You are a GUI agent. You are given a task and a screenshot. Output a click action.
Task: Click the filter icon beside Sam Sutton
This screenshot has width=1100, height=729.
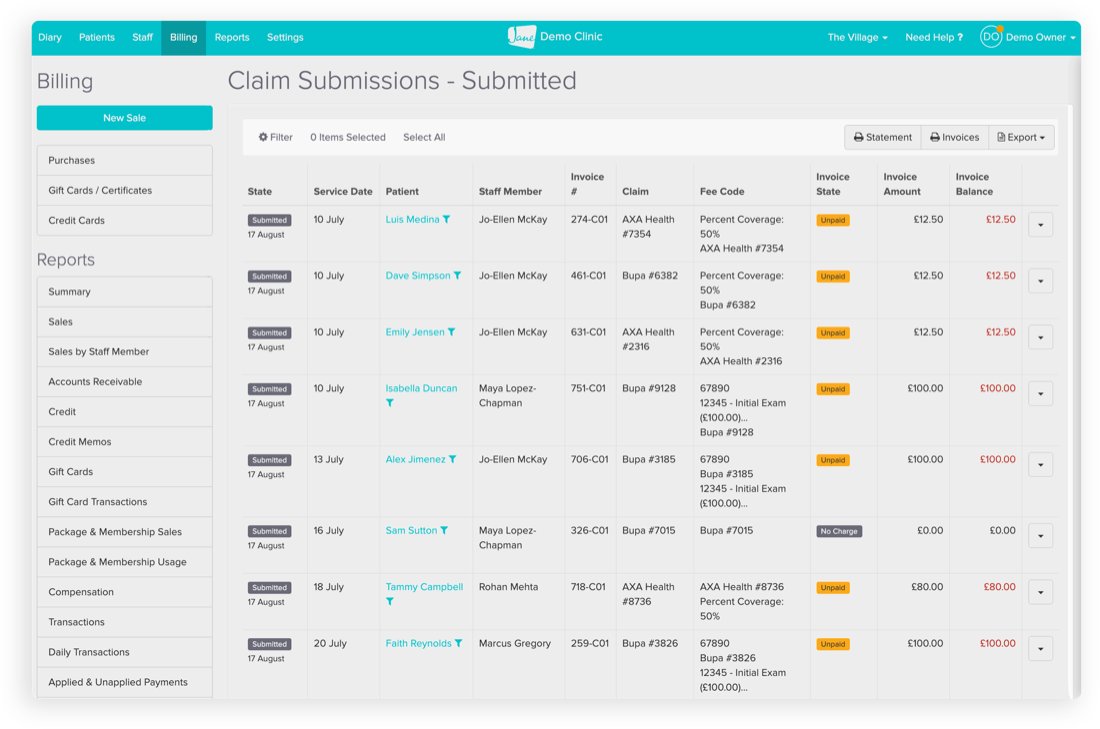[444, 531]
